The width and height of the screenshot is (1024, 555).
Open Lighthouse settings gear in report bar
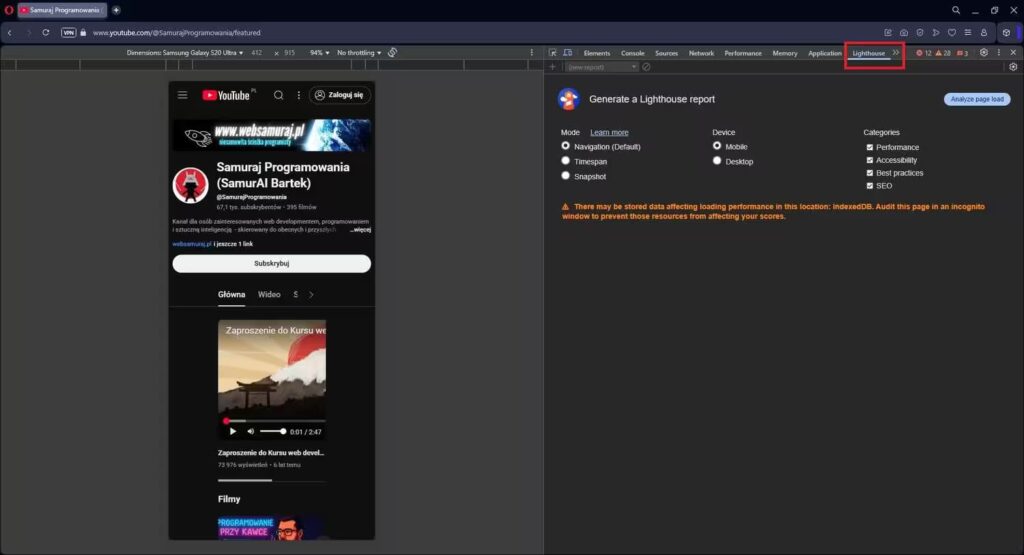pyautogui.click(x=1013, y=67)
